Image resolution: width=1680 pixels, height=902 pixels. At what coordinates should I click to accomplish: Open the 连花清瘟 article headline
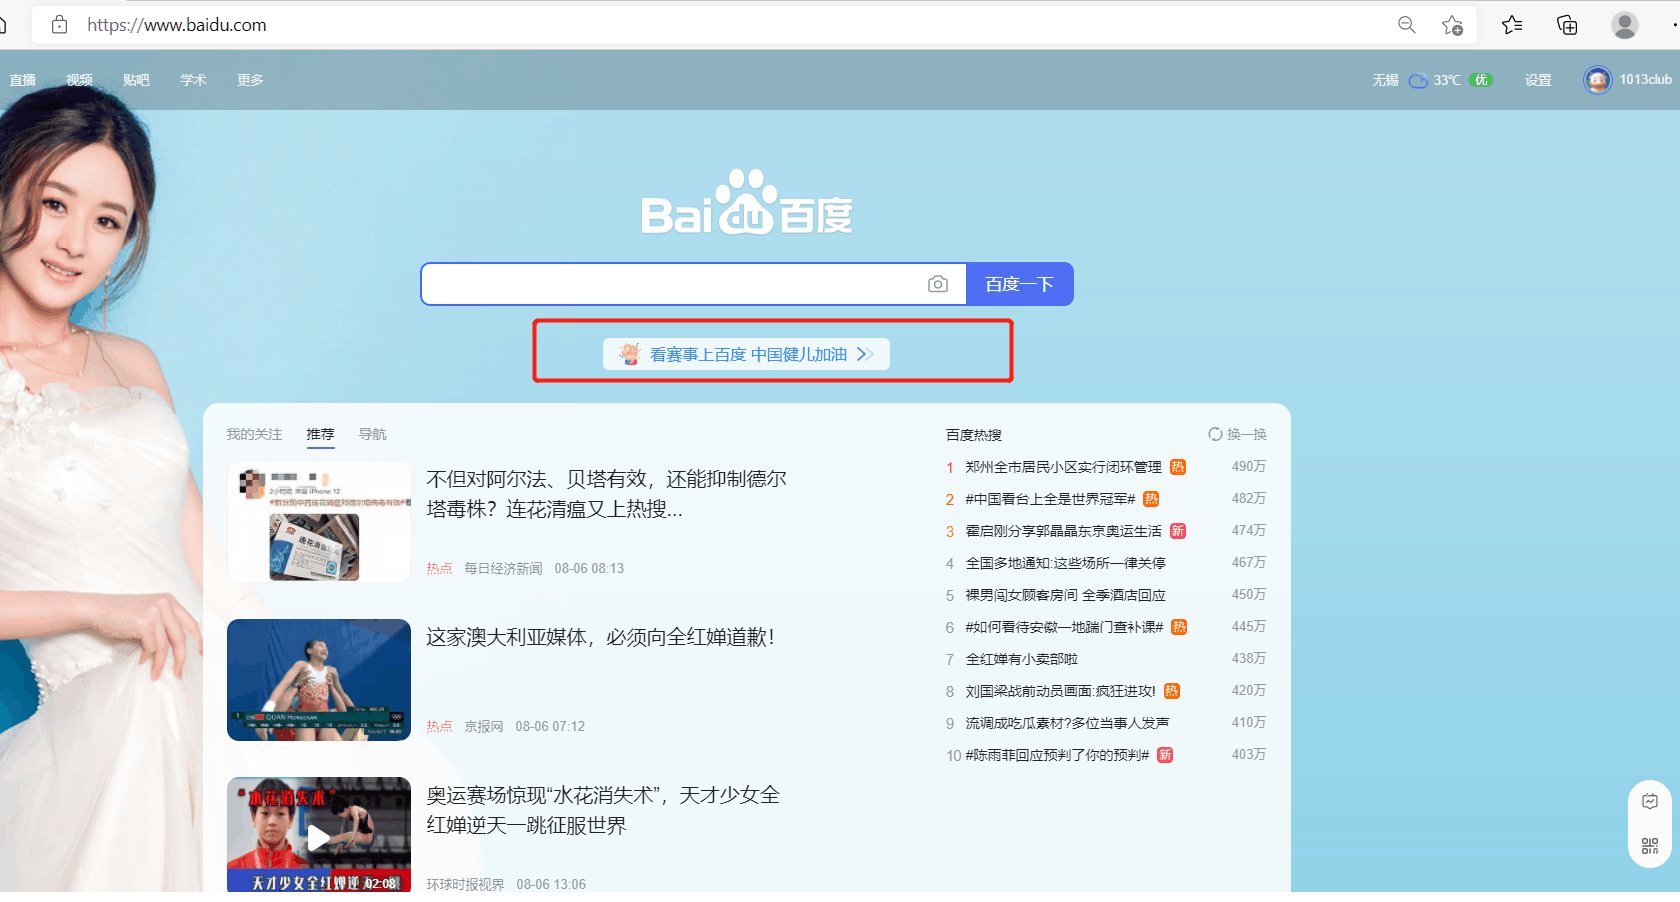point(607,494)
